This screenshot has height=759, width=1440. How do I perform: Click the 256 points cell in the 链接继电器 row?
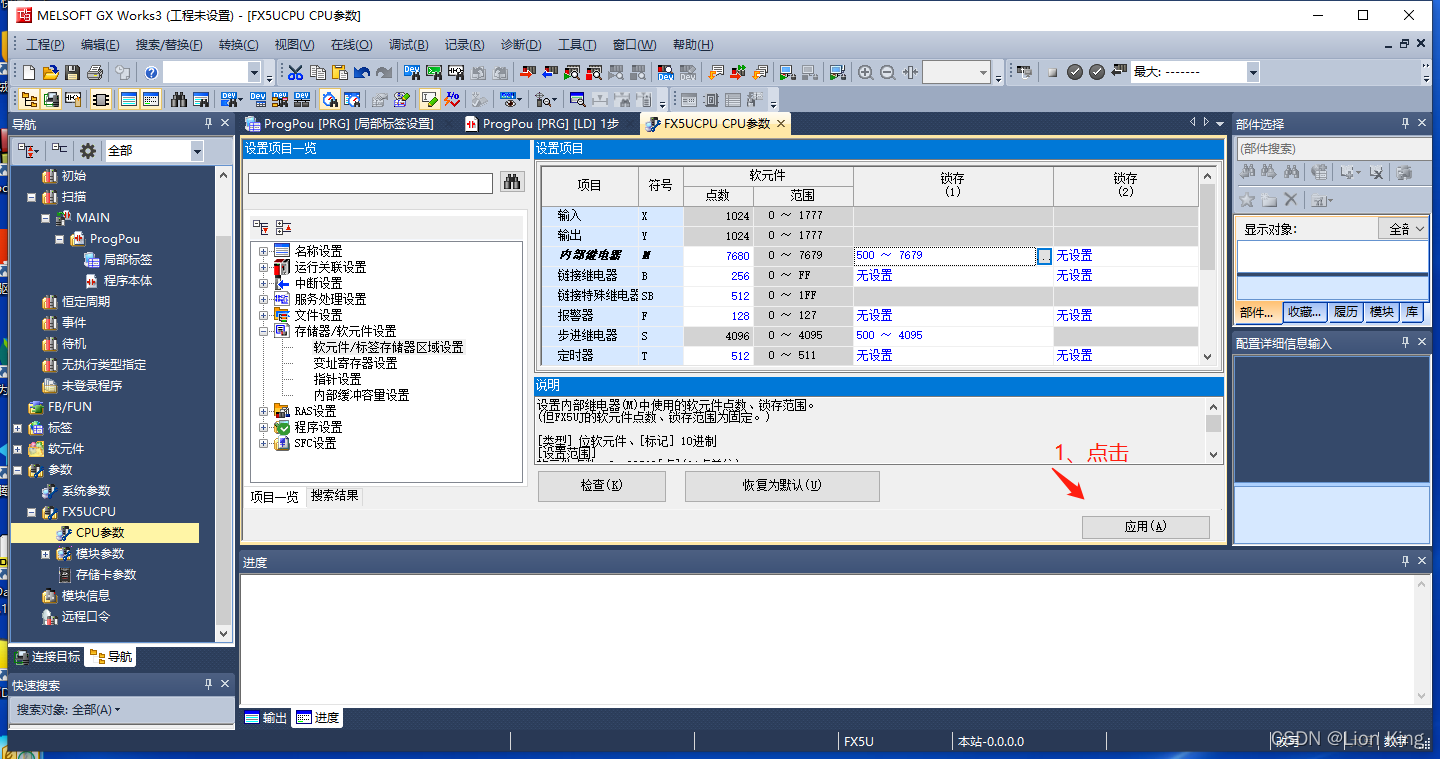(x=718, y=276)
